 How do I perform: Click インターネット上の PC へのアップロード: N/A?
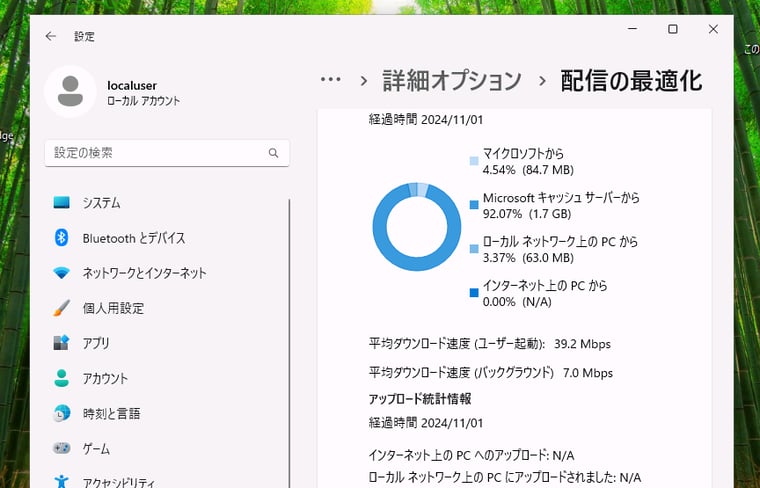tap(471, 456)
